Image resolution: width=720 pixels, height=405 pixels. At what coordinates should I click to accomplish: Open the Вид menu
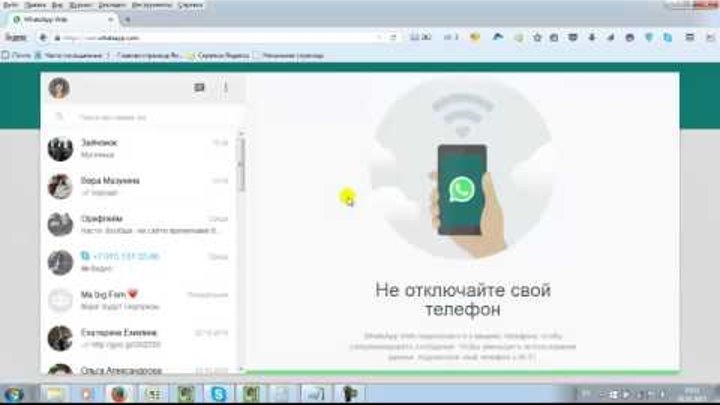click(x=57, y=5)
